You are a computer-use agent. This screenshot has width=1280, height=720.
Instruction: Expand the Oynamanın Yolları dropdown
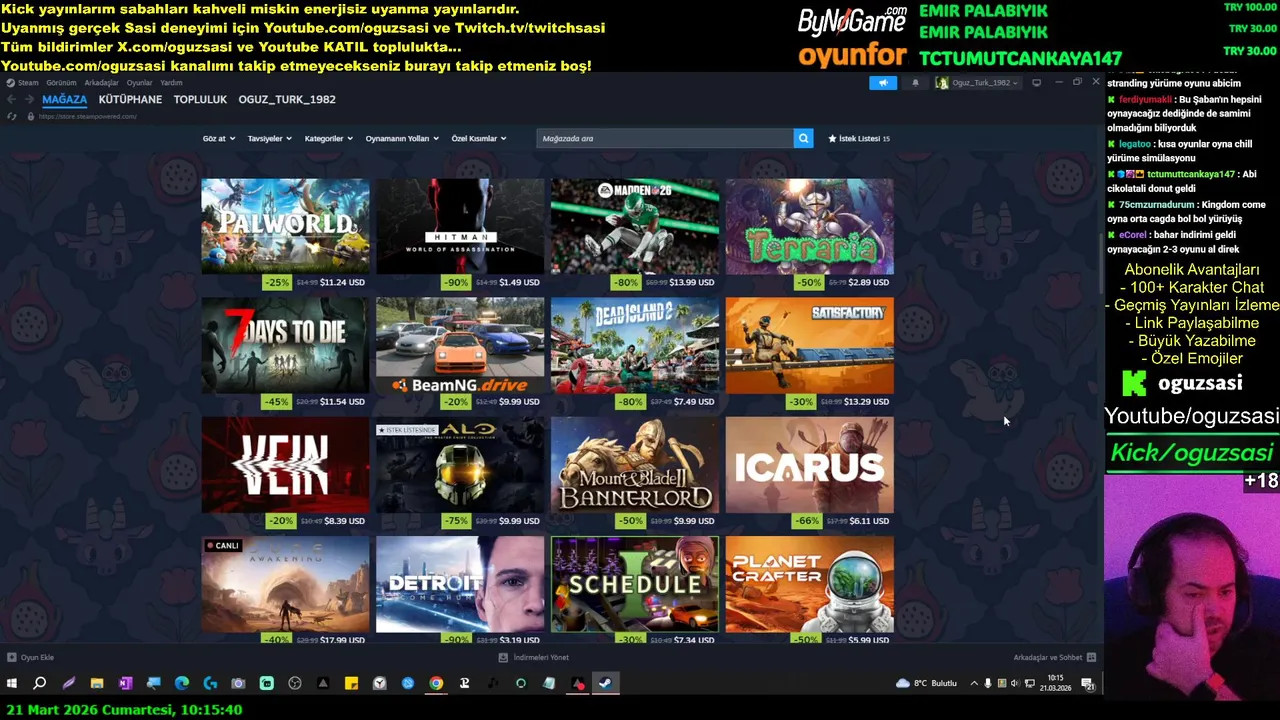click(402, 138)
